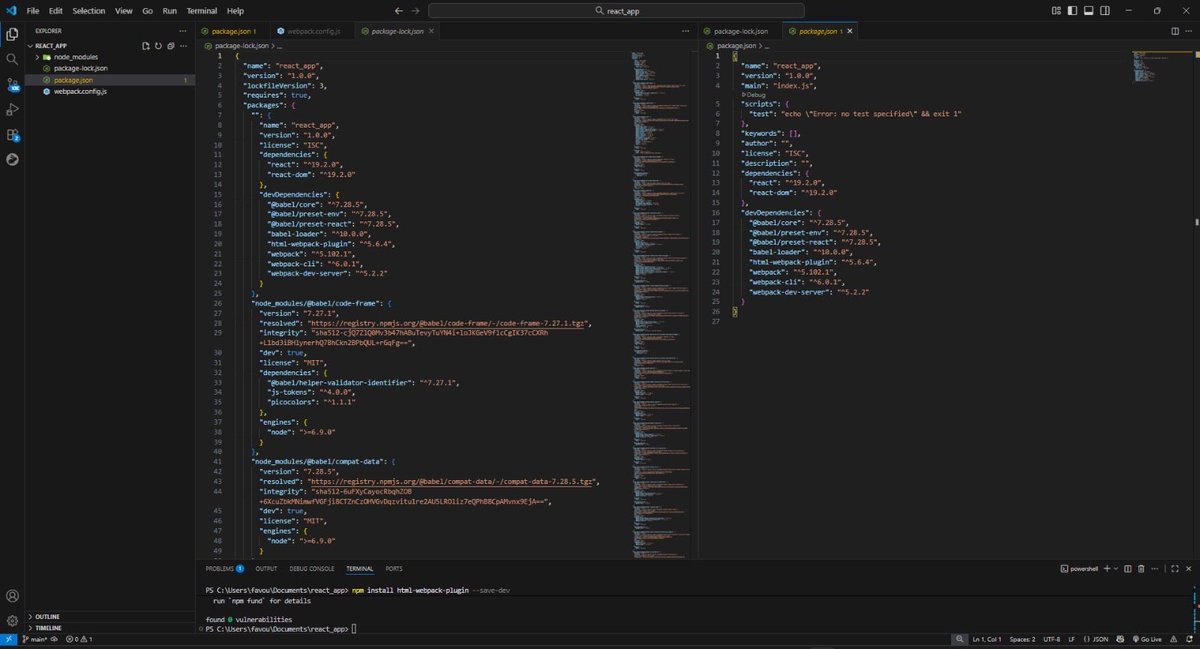Open the Run menu
The width and height of the screenshot is (1200, 649).
(170, 10)
